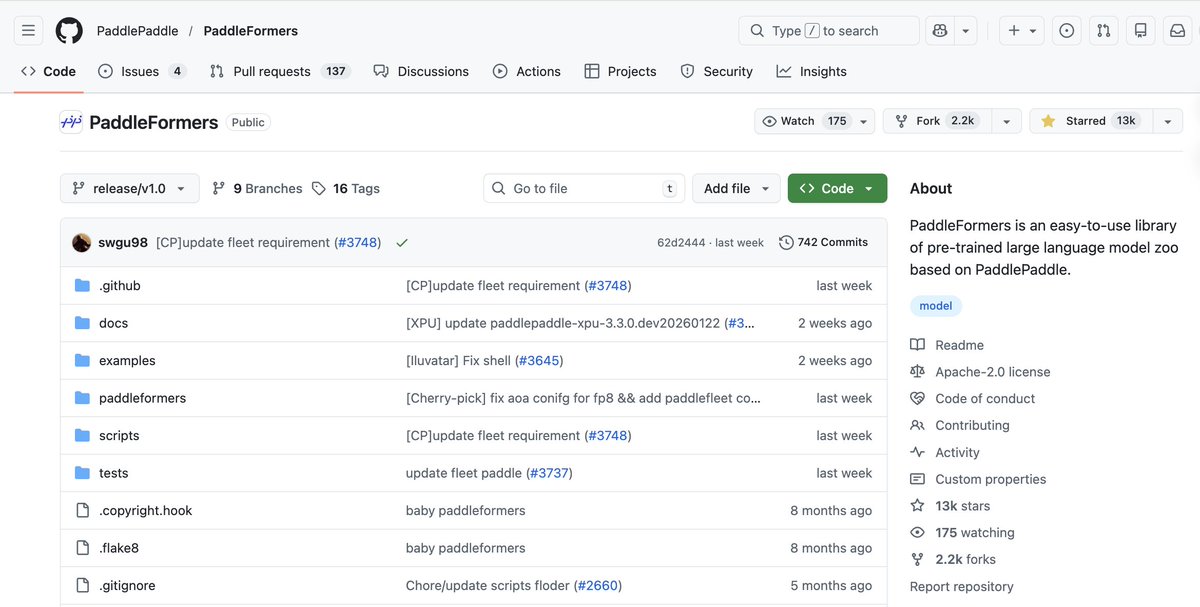Open the Security tab
1200x607 pixels.
(x=717, y=71)
